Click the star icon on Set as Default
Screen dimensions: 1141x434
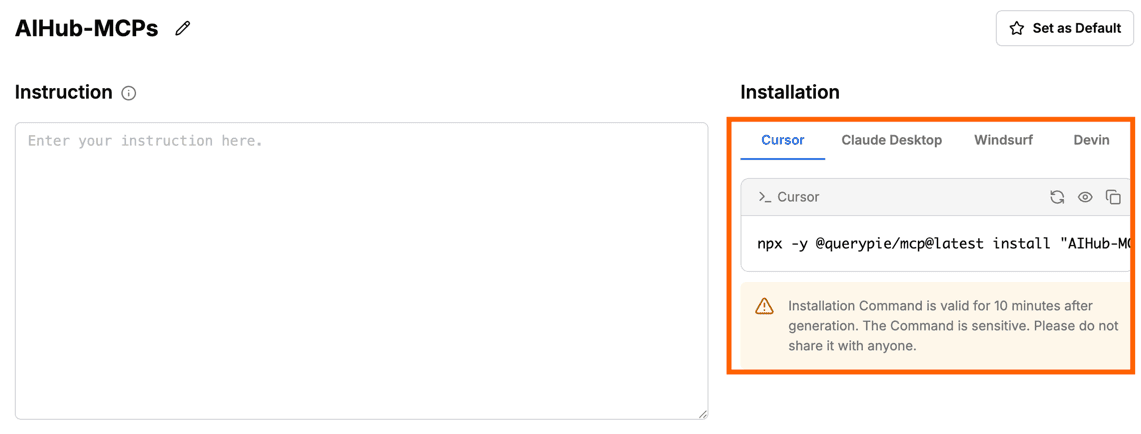[1017, 29]
